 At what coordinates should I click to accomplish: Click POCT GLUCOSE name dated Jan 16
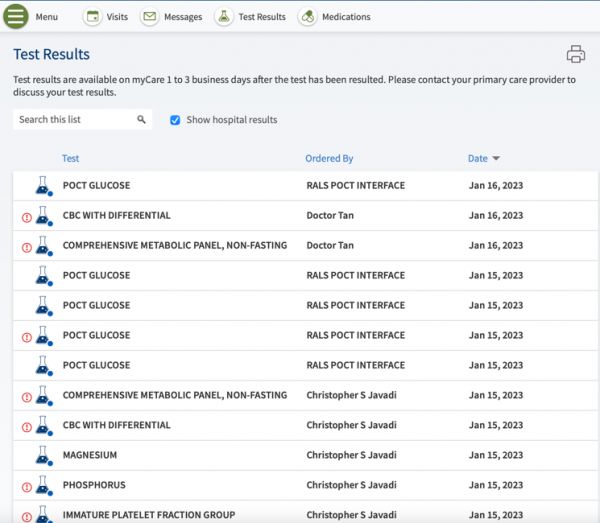pyautogui.click(x=96, y=186)
